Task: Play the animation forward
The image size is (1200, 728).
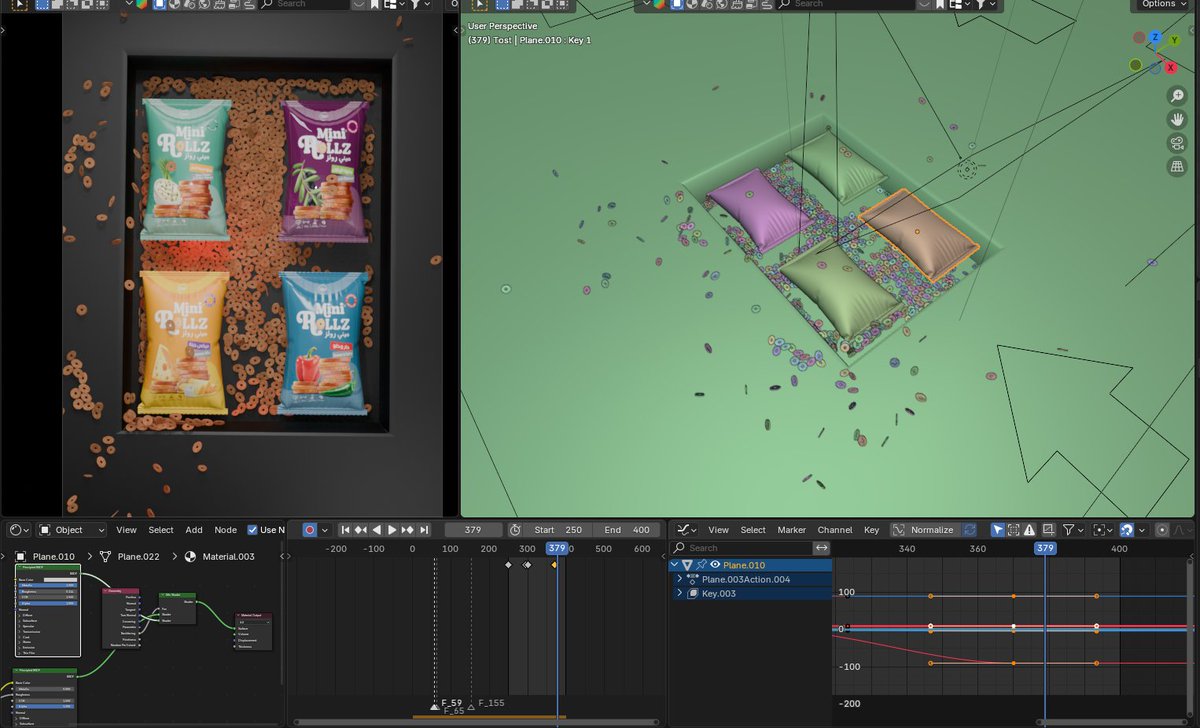Action: pos(392,530)
